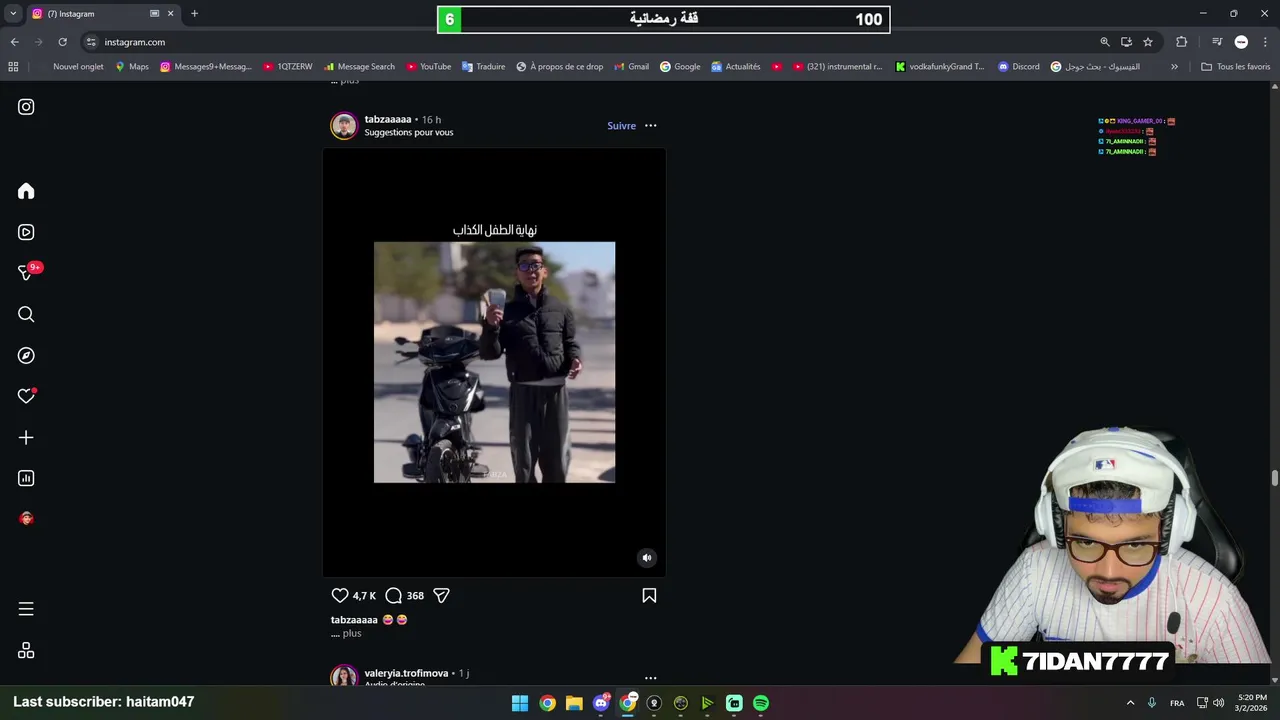Open notifications heart in sidebar

click(26, 396)
